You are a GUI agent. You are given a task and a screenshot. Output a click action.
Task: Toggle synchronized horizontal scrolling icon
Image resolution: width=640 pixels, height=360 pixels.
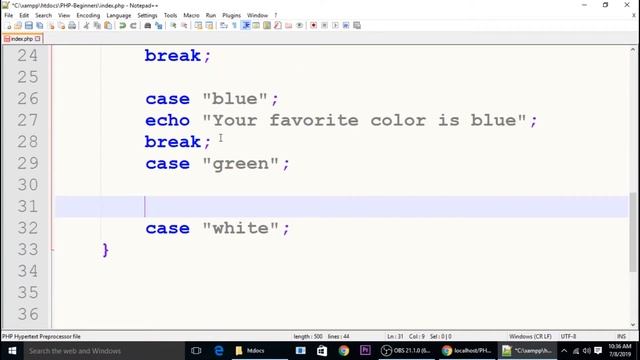209,26
